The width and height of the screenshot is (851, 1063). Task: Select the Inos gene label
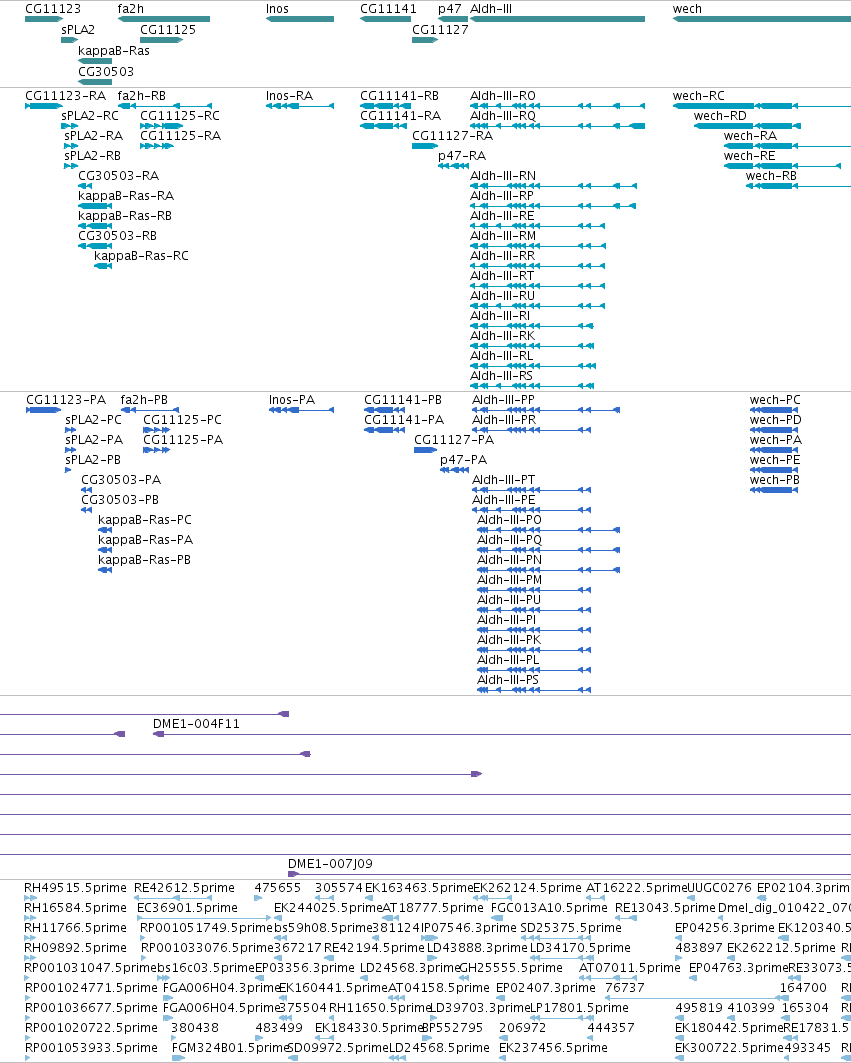(277, 9)
